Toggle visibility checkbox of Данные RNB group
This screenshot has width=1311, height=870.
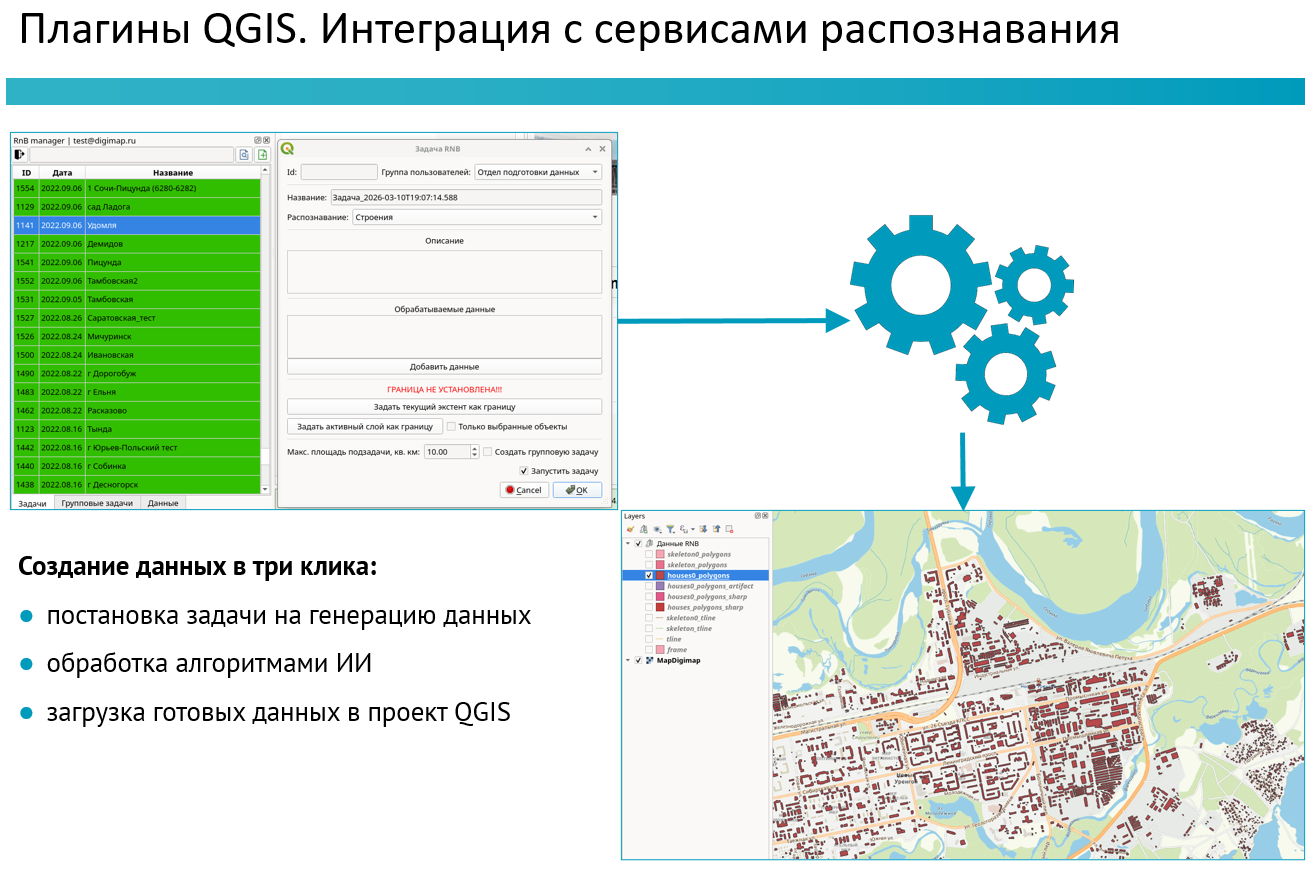pyautogui.click(x=638, y=543)
